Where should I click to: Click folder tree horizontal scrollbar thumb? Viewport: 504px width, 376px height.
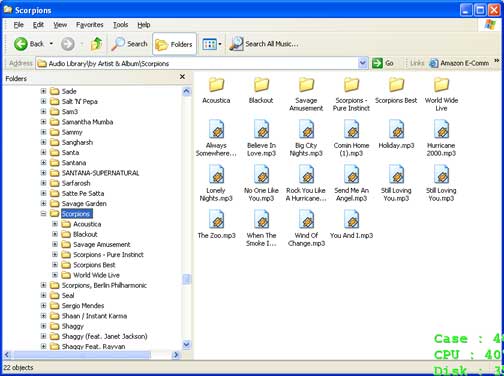point(82,355)
